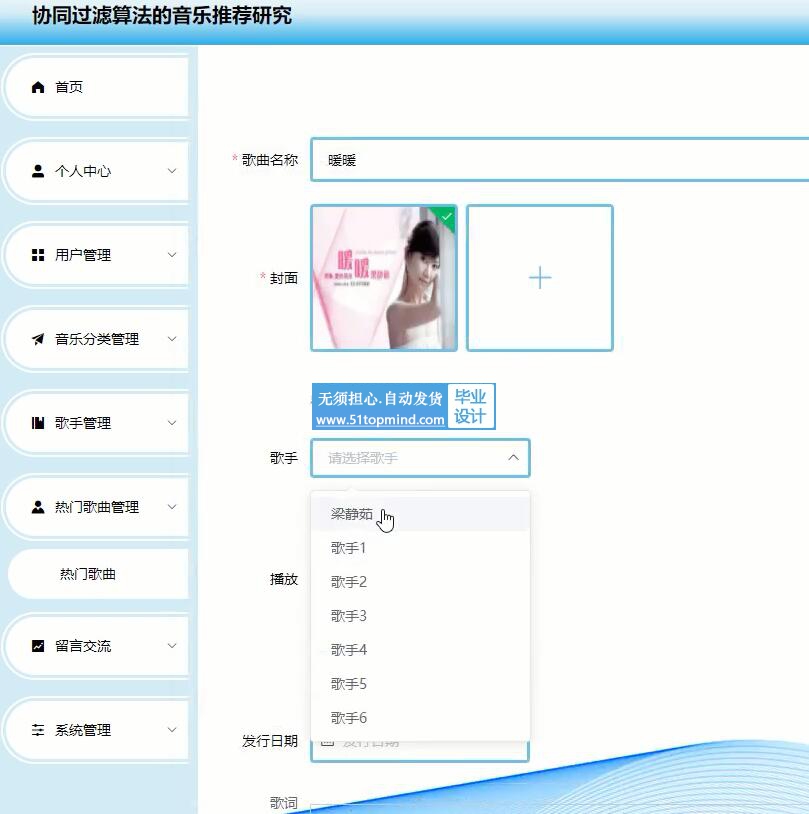The image size is (809, 814).
Task: Close the 歌手 dropdown using its arrow
Action: click(x=513, y=458)
